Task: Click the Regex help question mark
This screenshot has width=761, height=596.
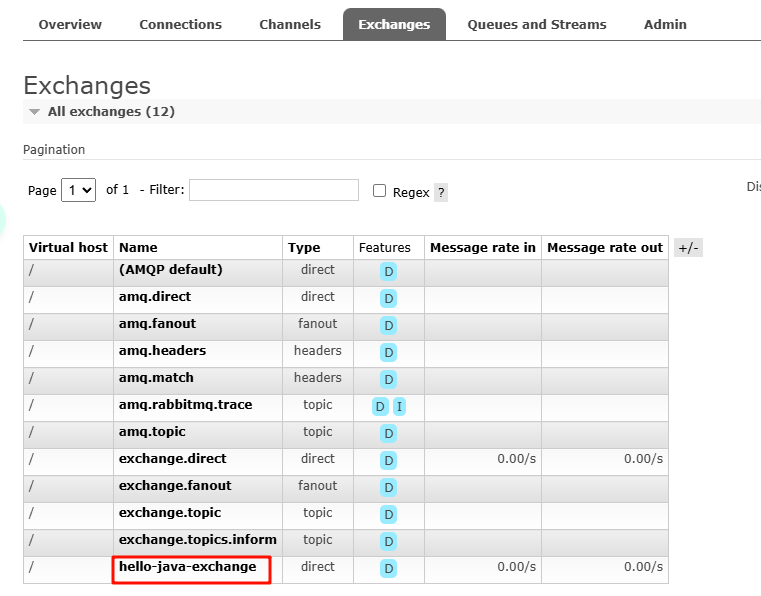Action: [x=441, y=192]
